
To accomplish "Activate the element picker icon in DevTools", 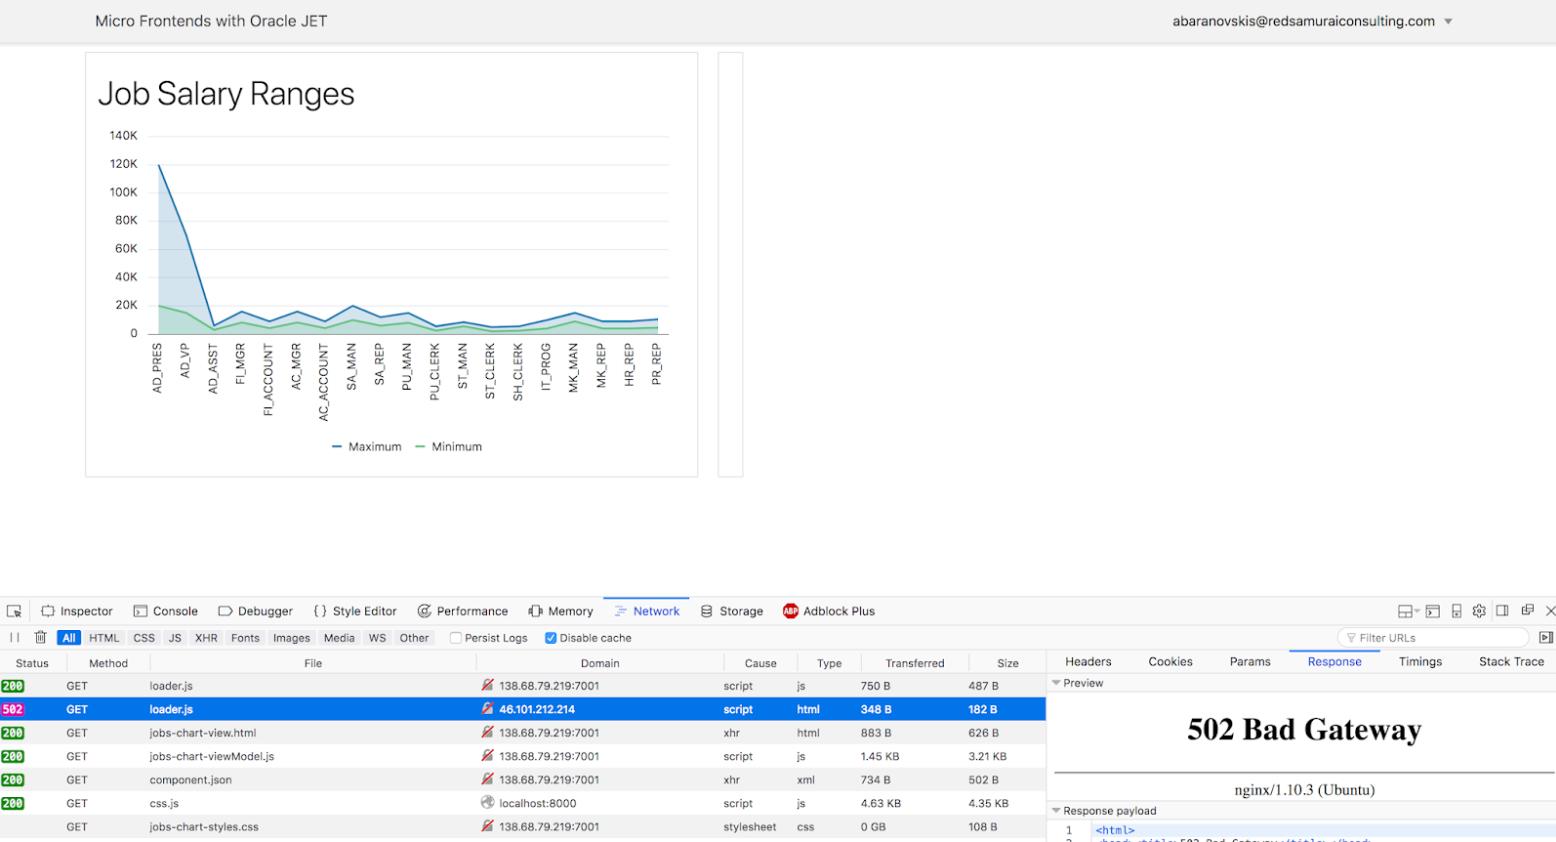I will pos(14,611).
